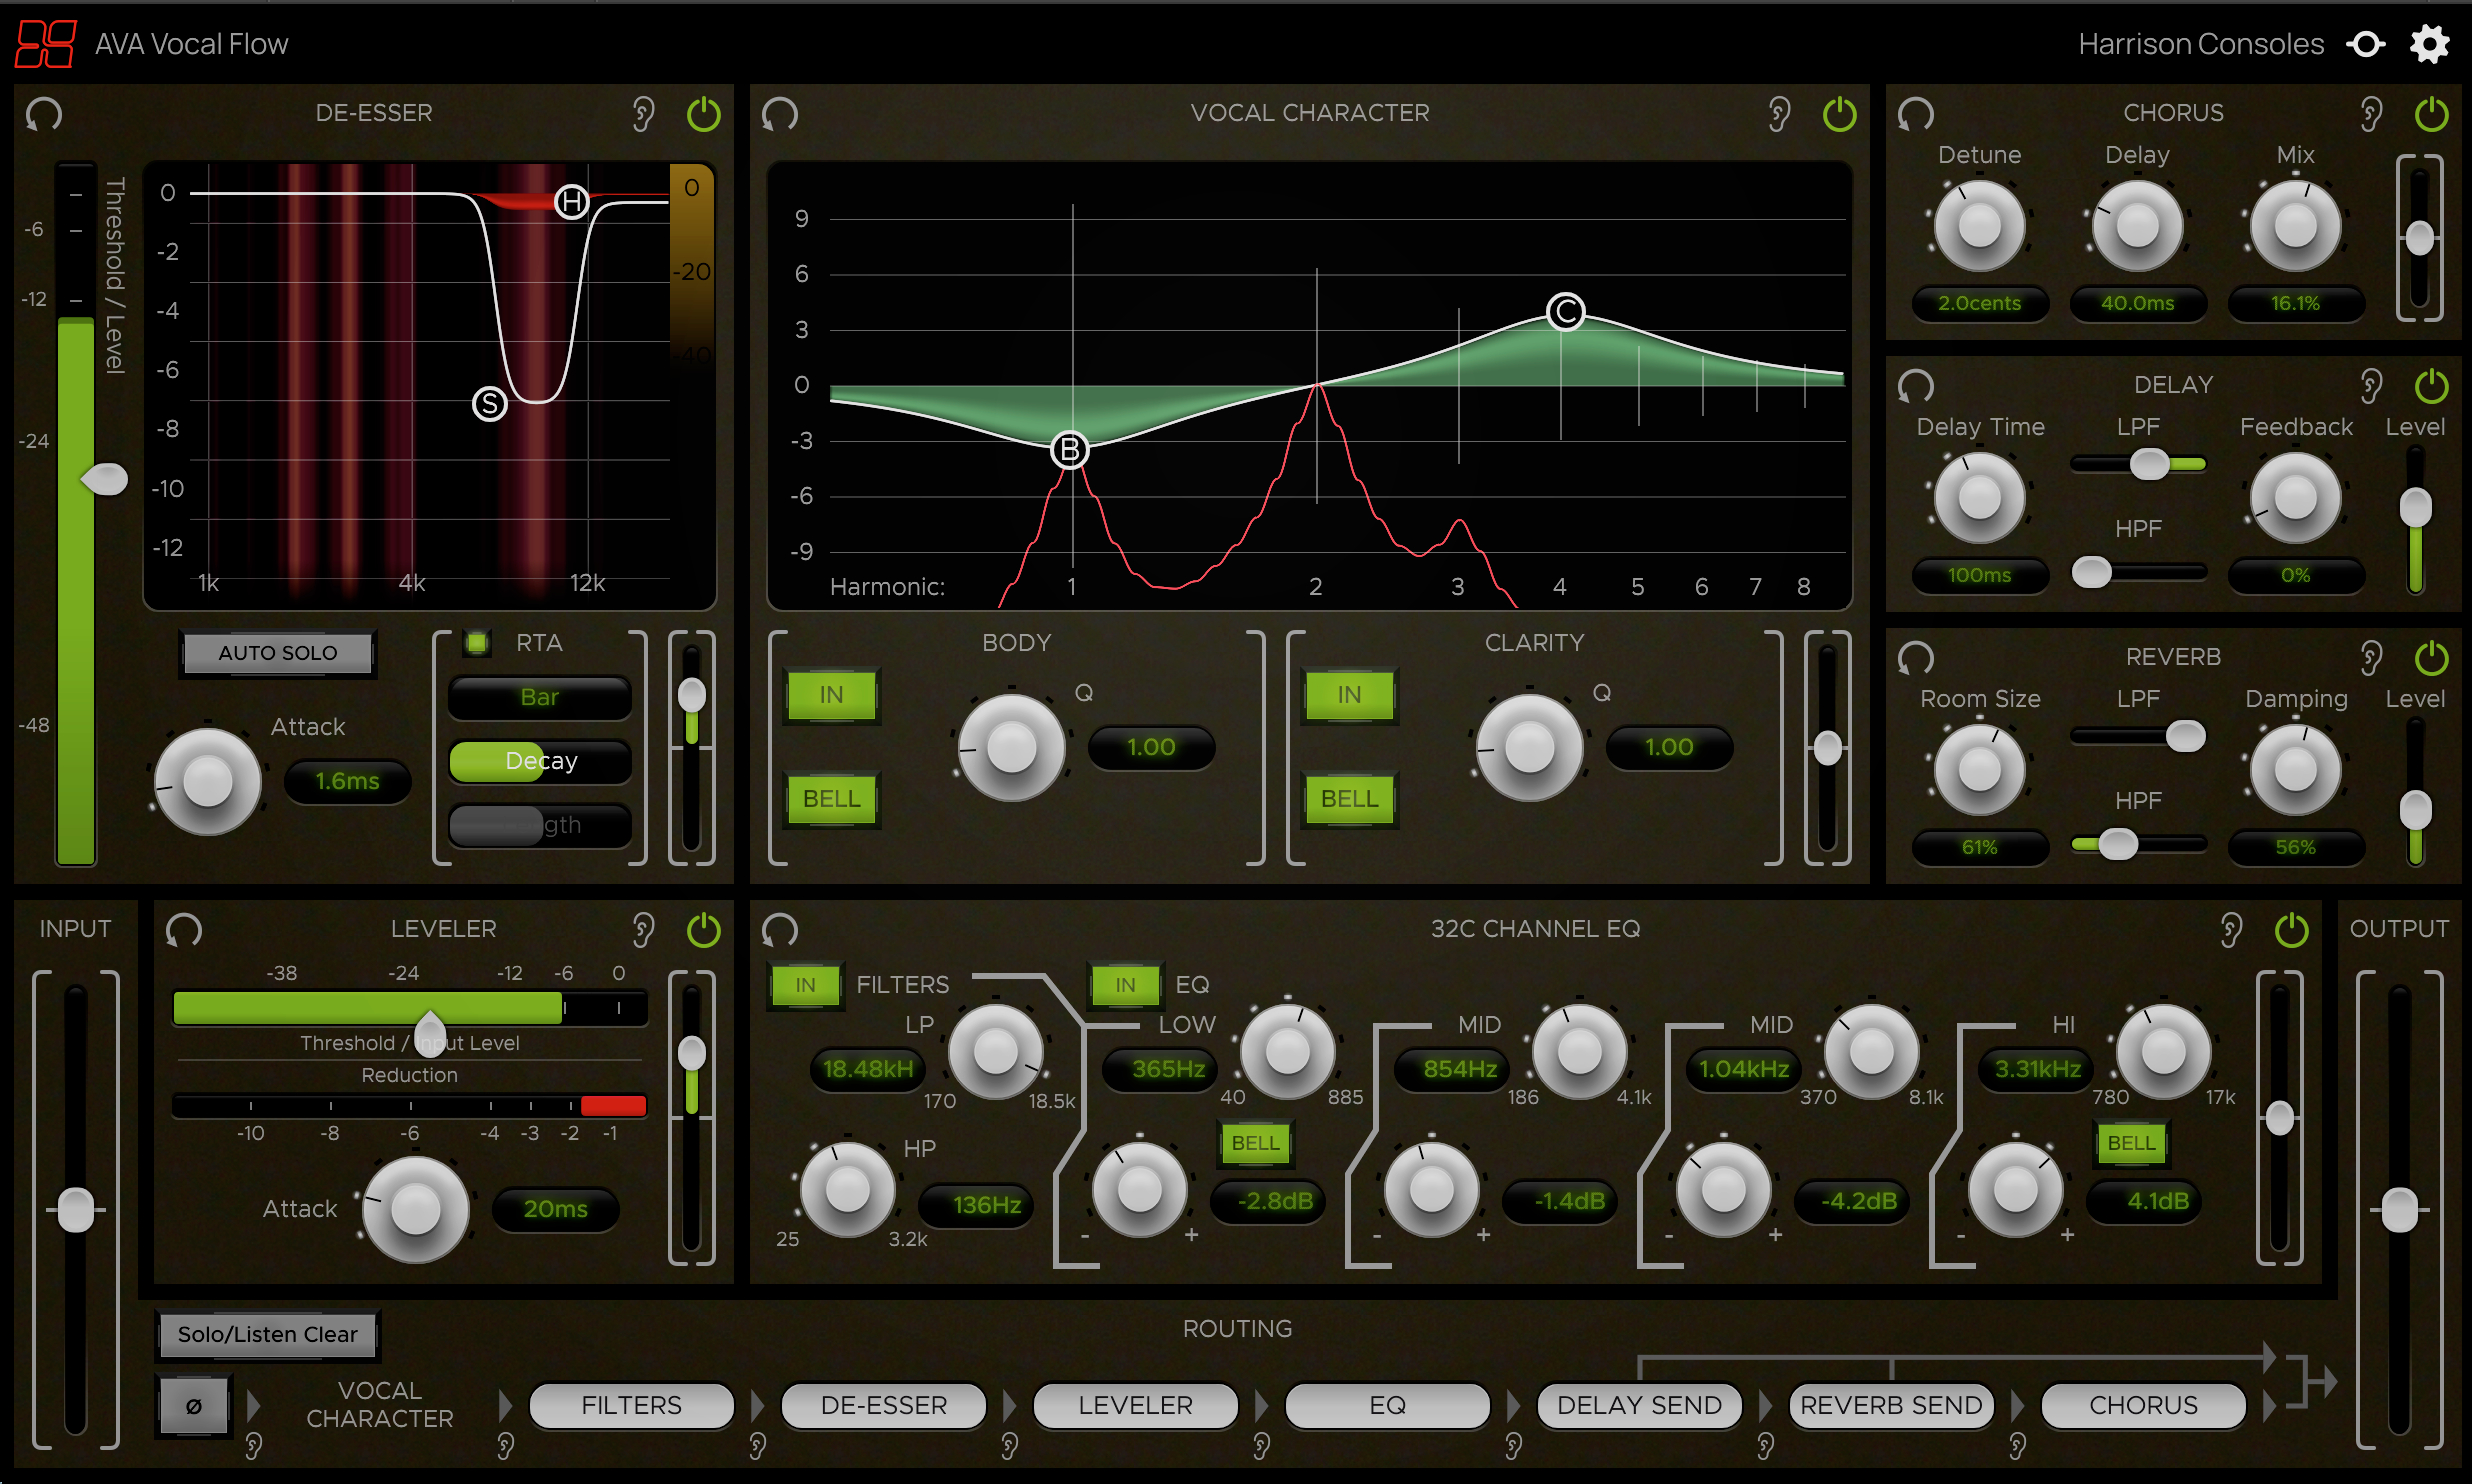
Task: Open the Decay selector in the RTA section
Action: 540,761
